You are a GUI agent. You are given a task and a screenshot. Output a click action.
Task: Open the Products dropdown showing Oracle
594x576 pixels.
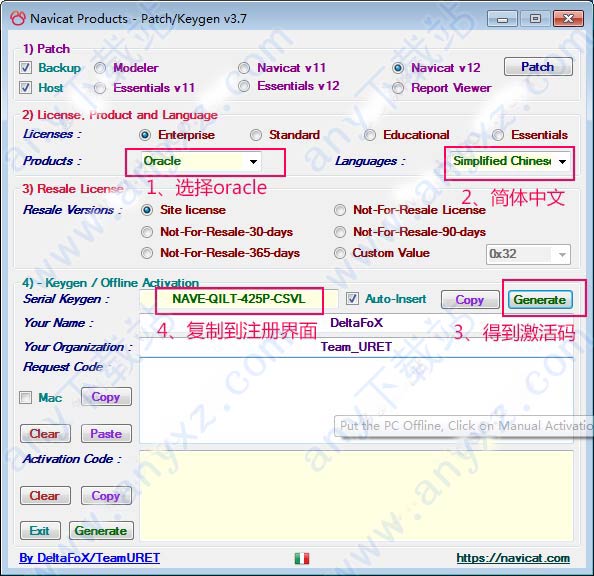coord(200,161)
